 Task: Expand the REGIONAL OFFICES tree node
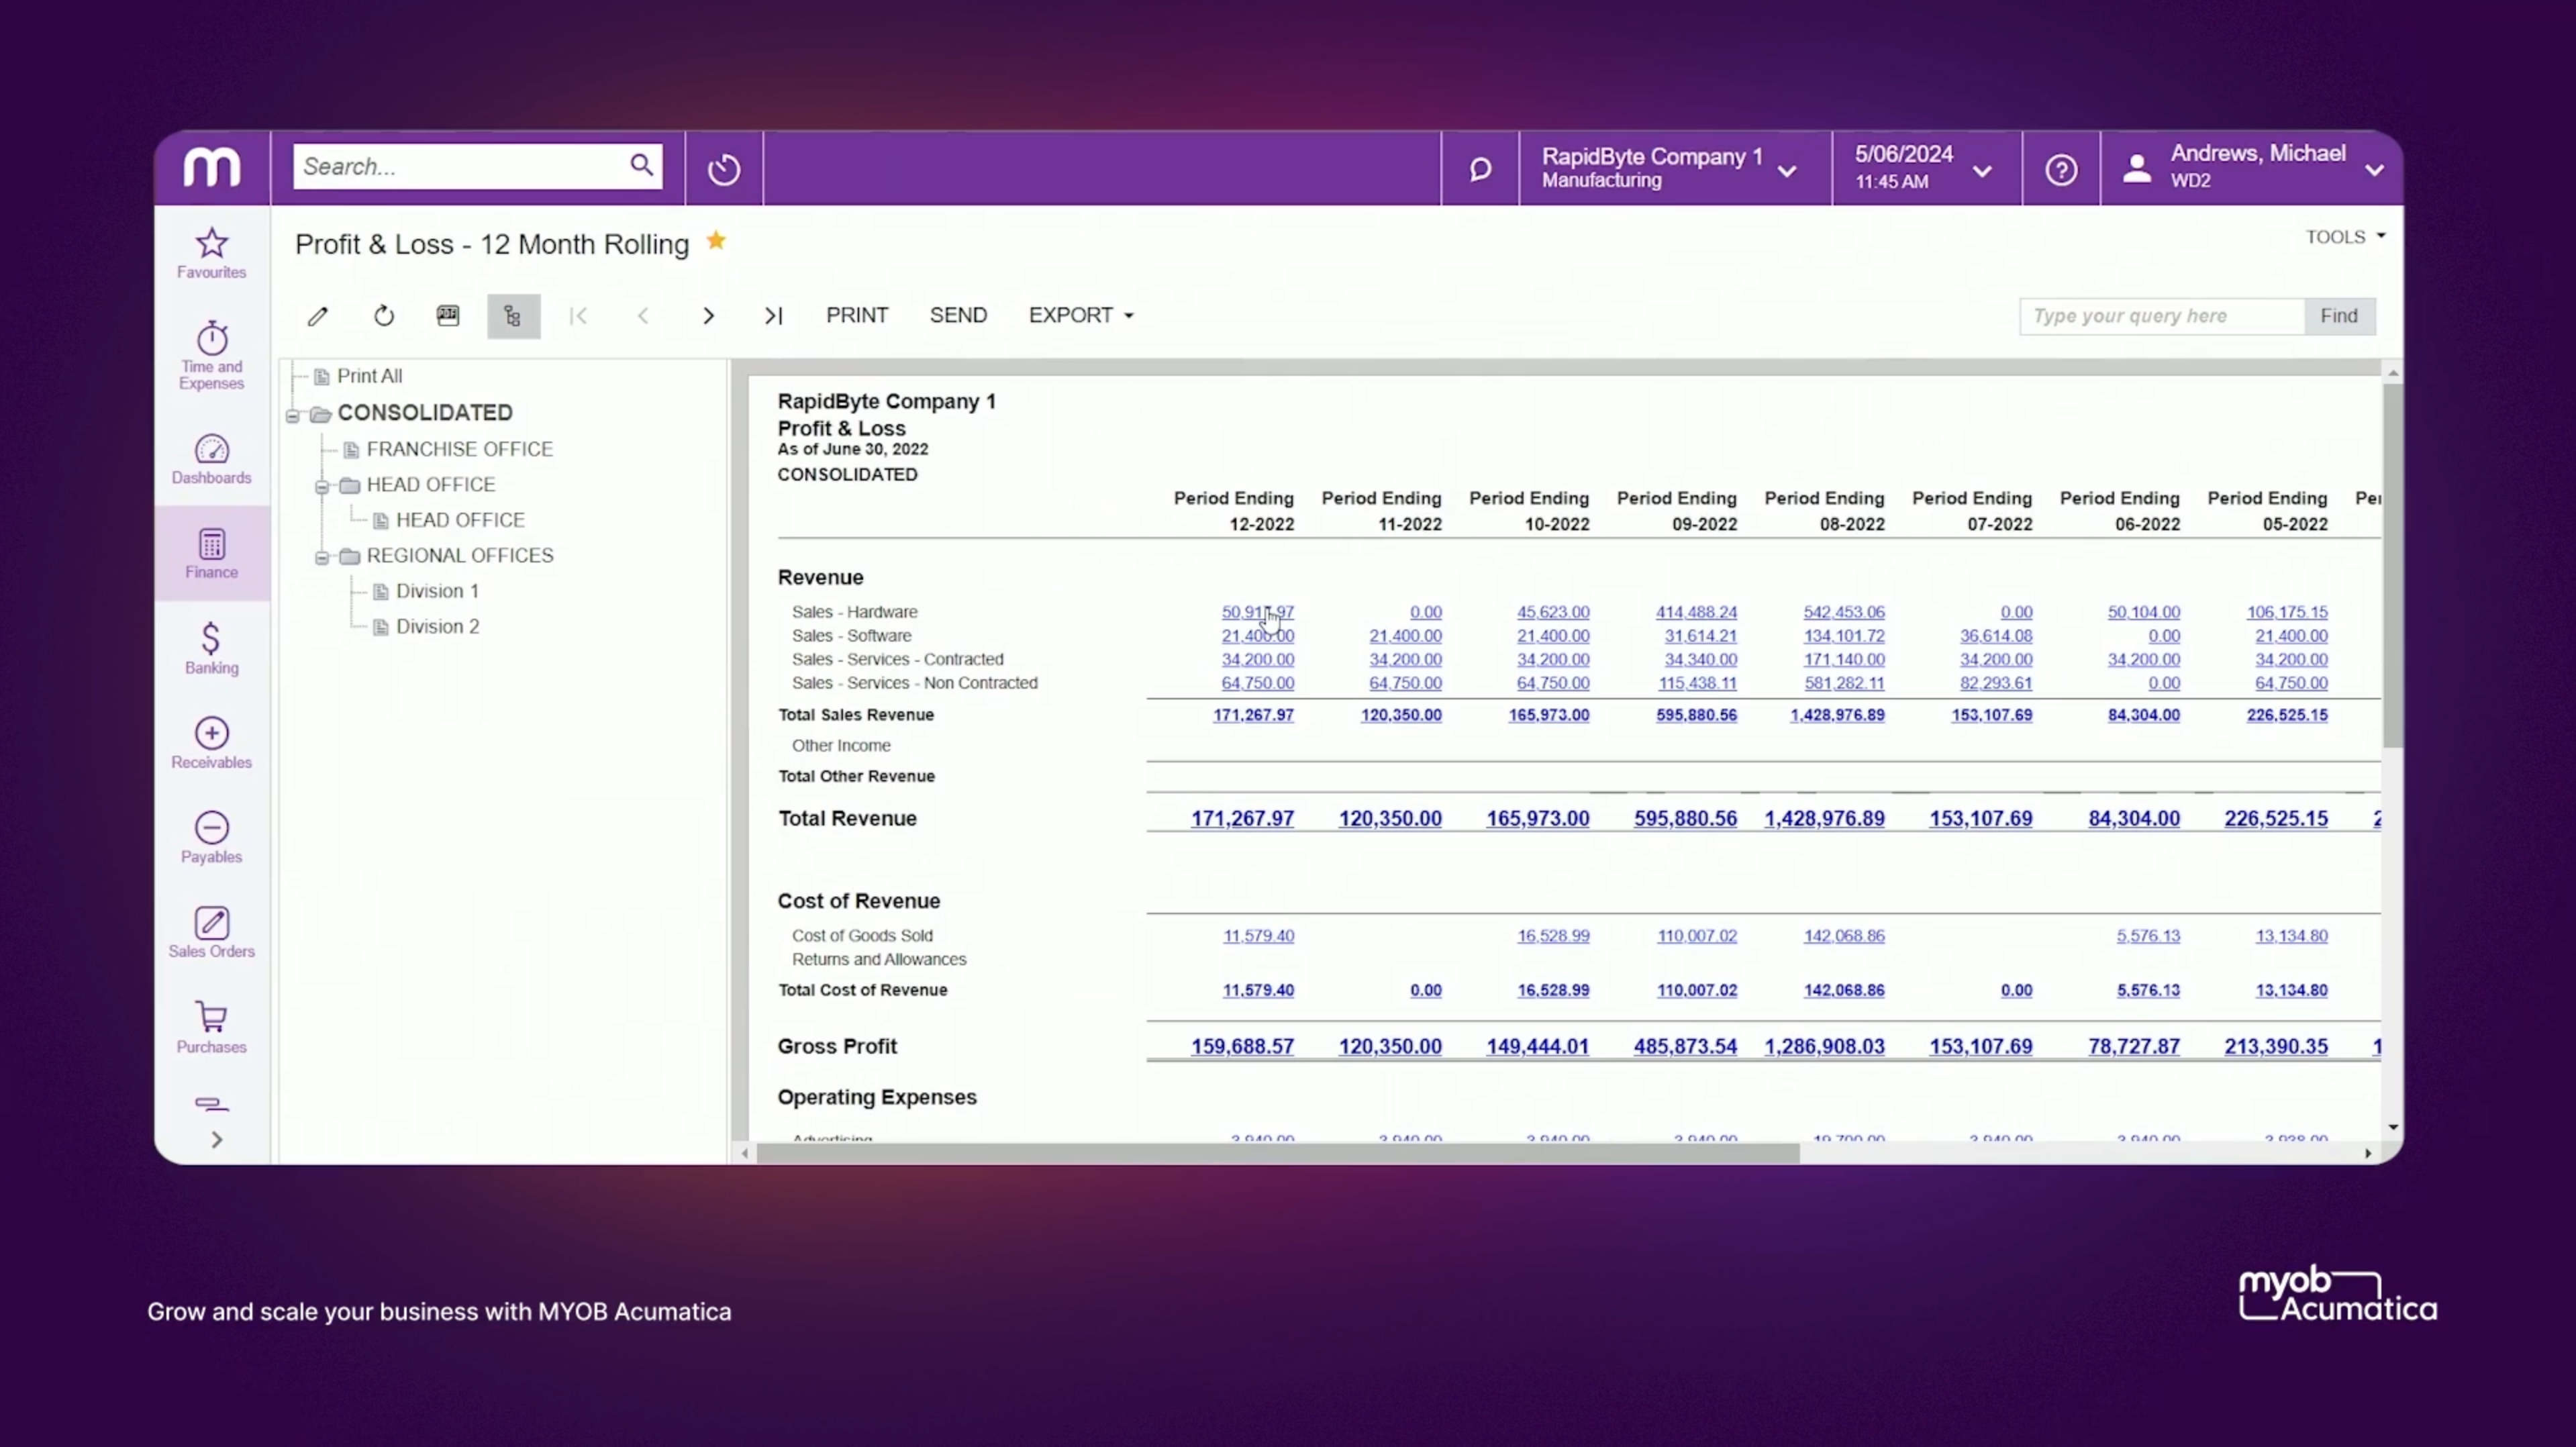[x=321, y=558]
